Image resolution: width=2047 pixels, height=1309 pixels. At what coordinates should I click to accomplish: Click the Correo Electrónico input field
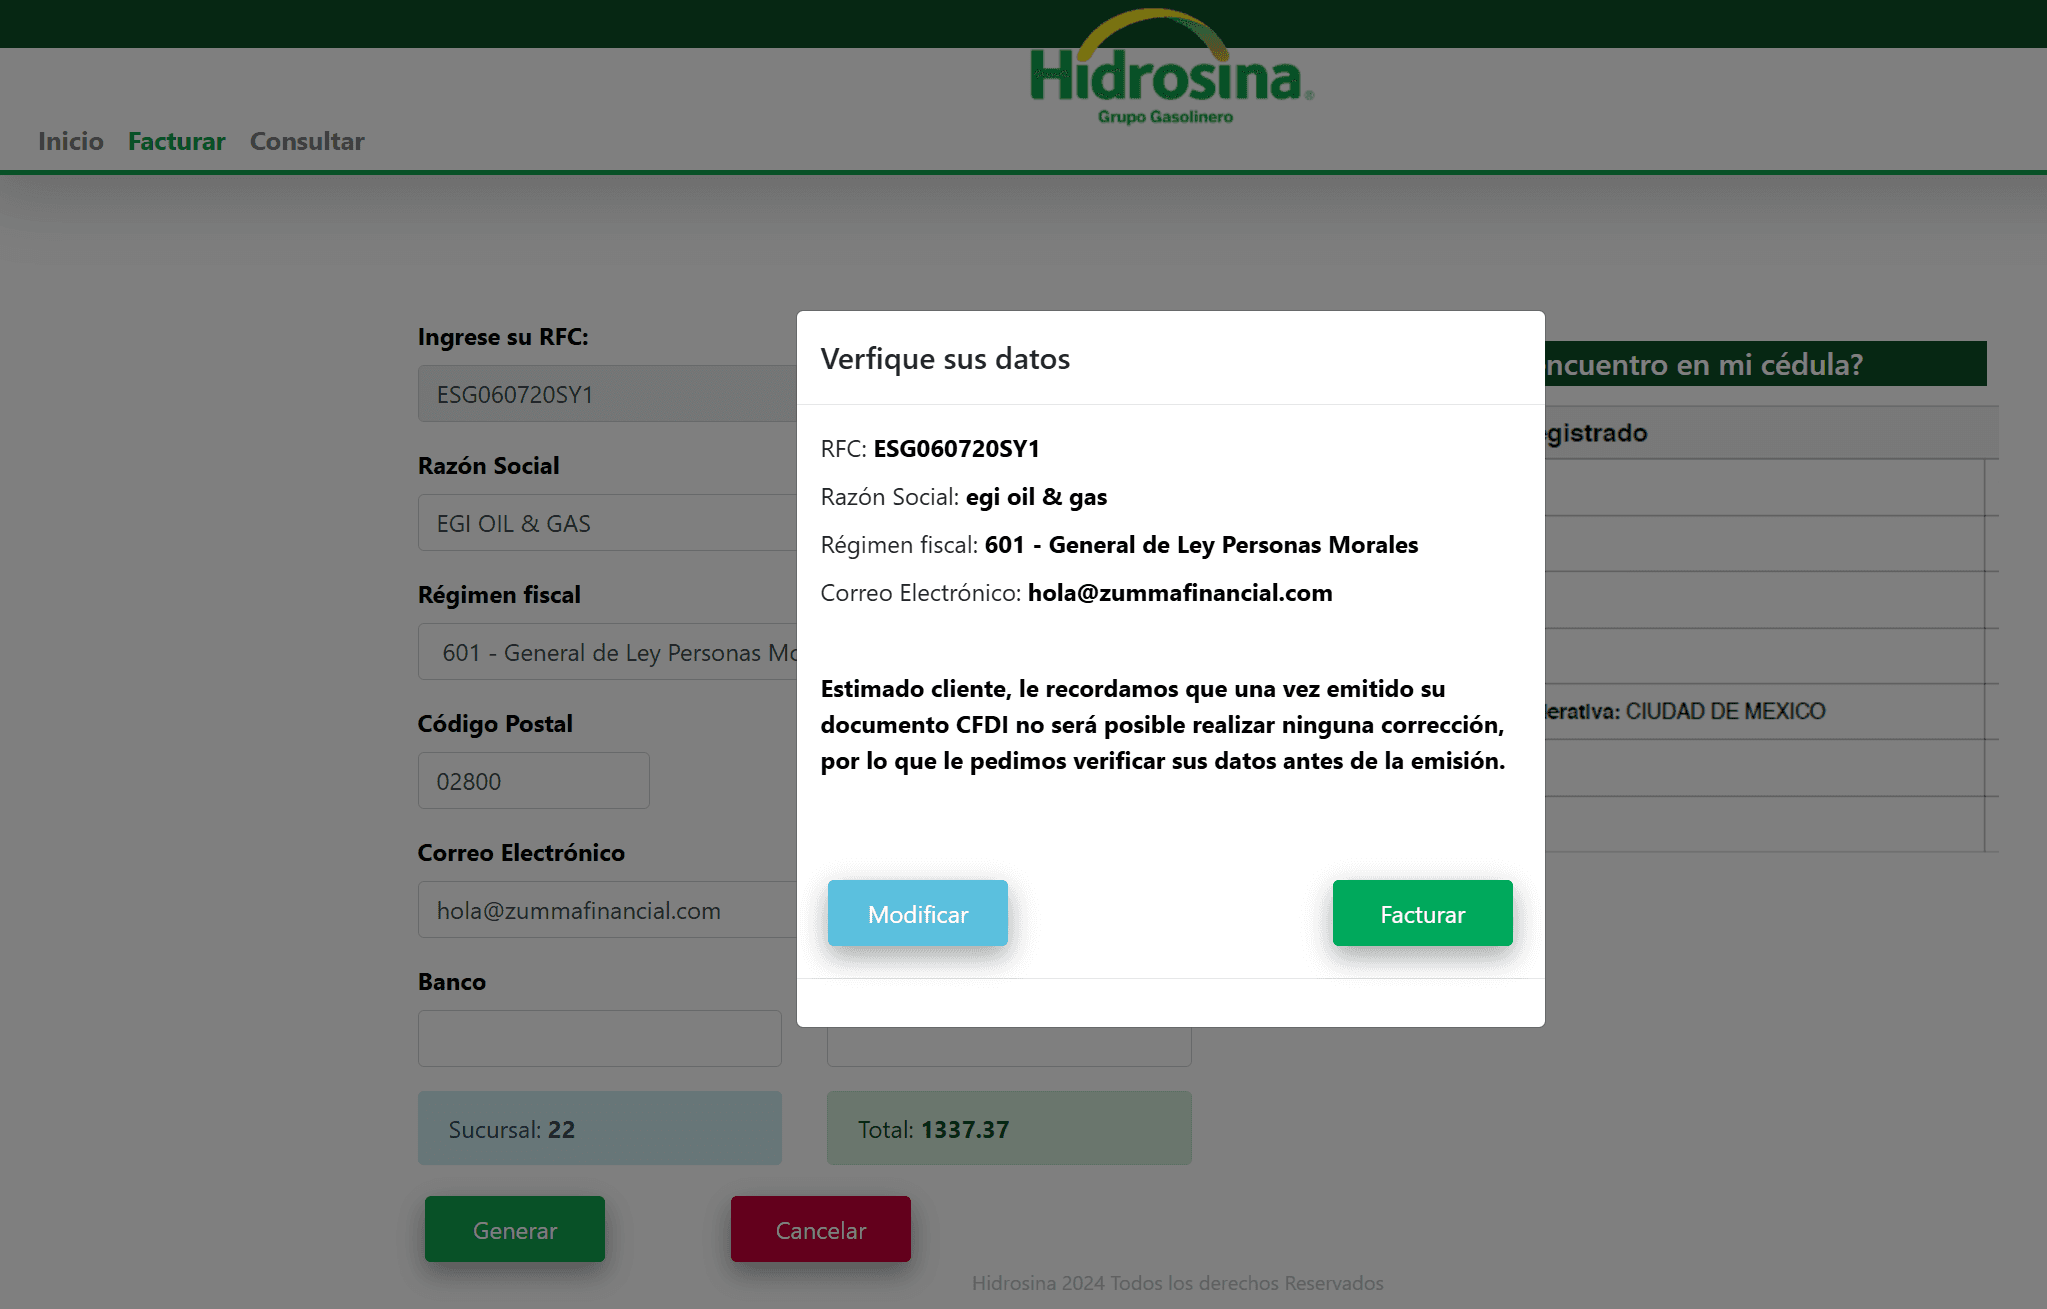[608, 910]
